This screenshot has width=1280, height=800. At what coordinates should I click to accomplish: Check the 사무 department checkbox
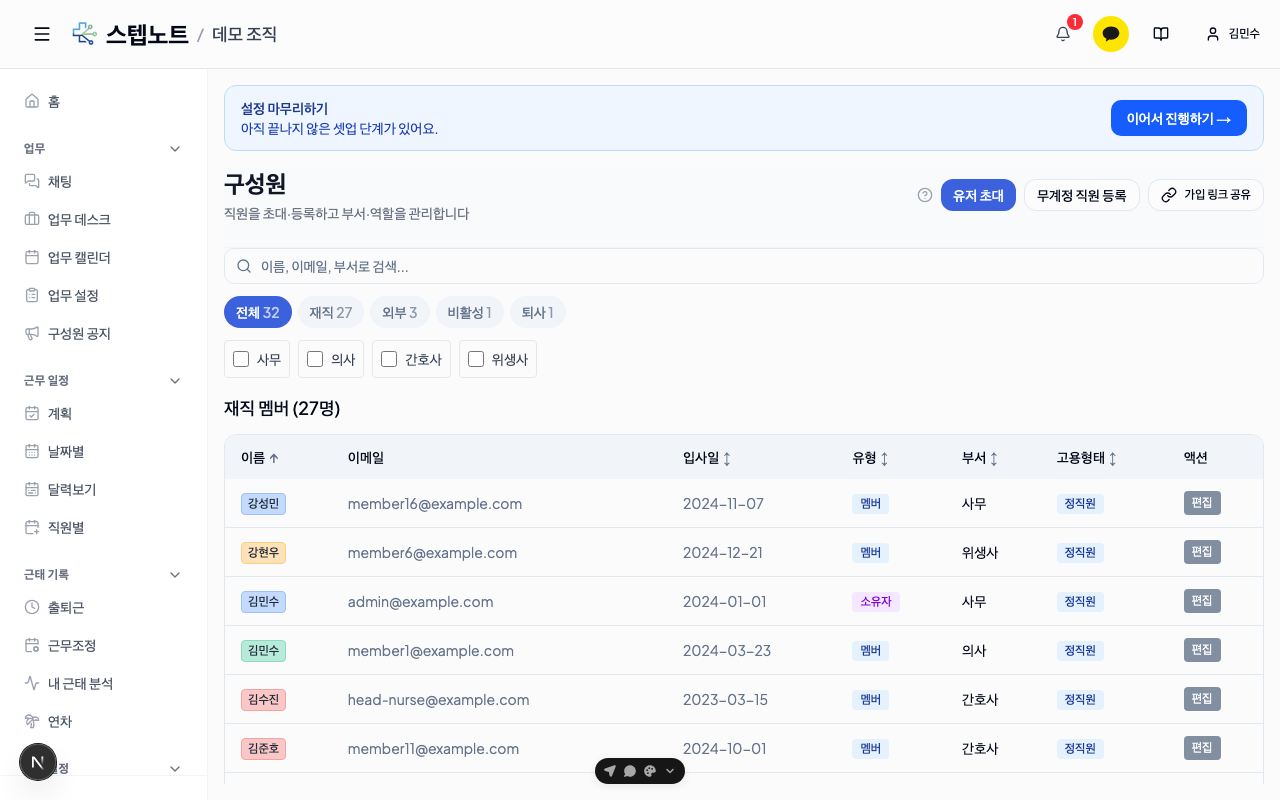(241, 359)
